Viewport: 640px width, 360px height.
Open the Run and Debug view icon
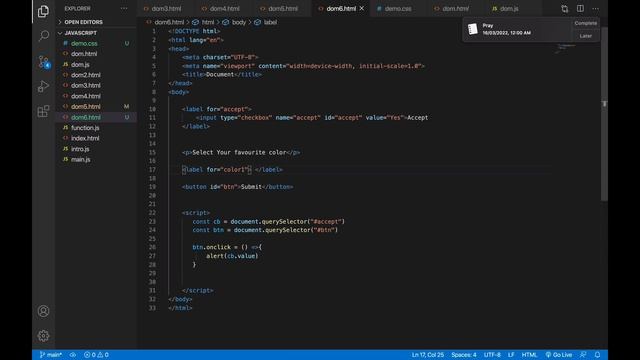43,86
